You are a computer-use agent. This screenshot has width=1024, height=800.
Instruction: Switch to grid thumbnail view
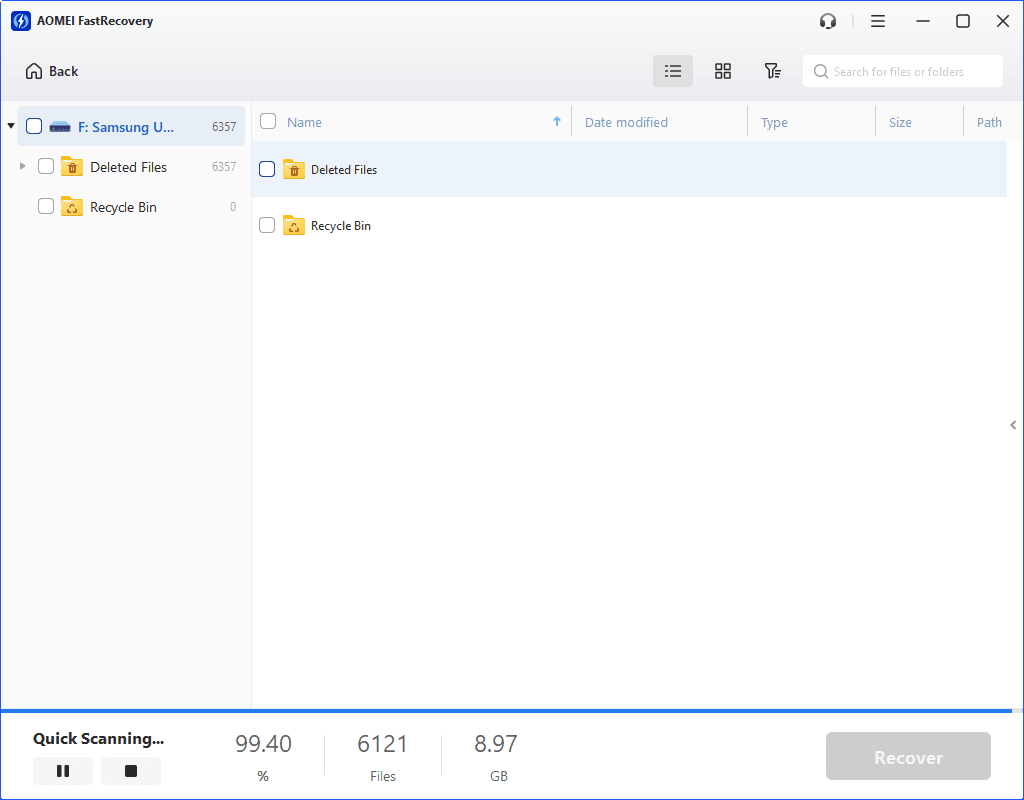point(722,71)
